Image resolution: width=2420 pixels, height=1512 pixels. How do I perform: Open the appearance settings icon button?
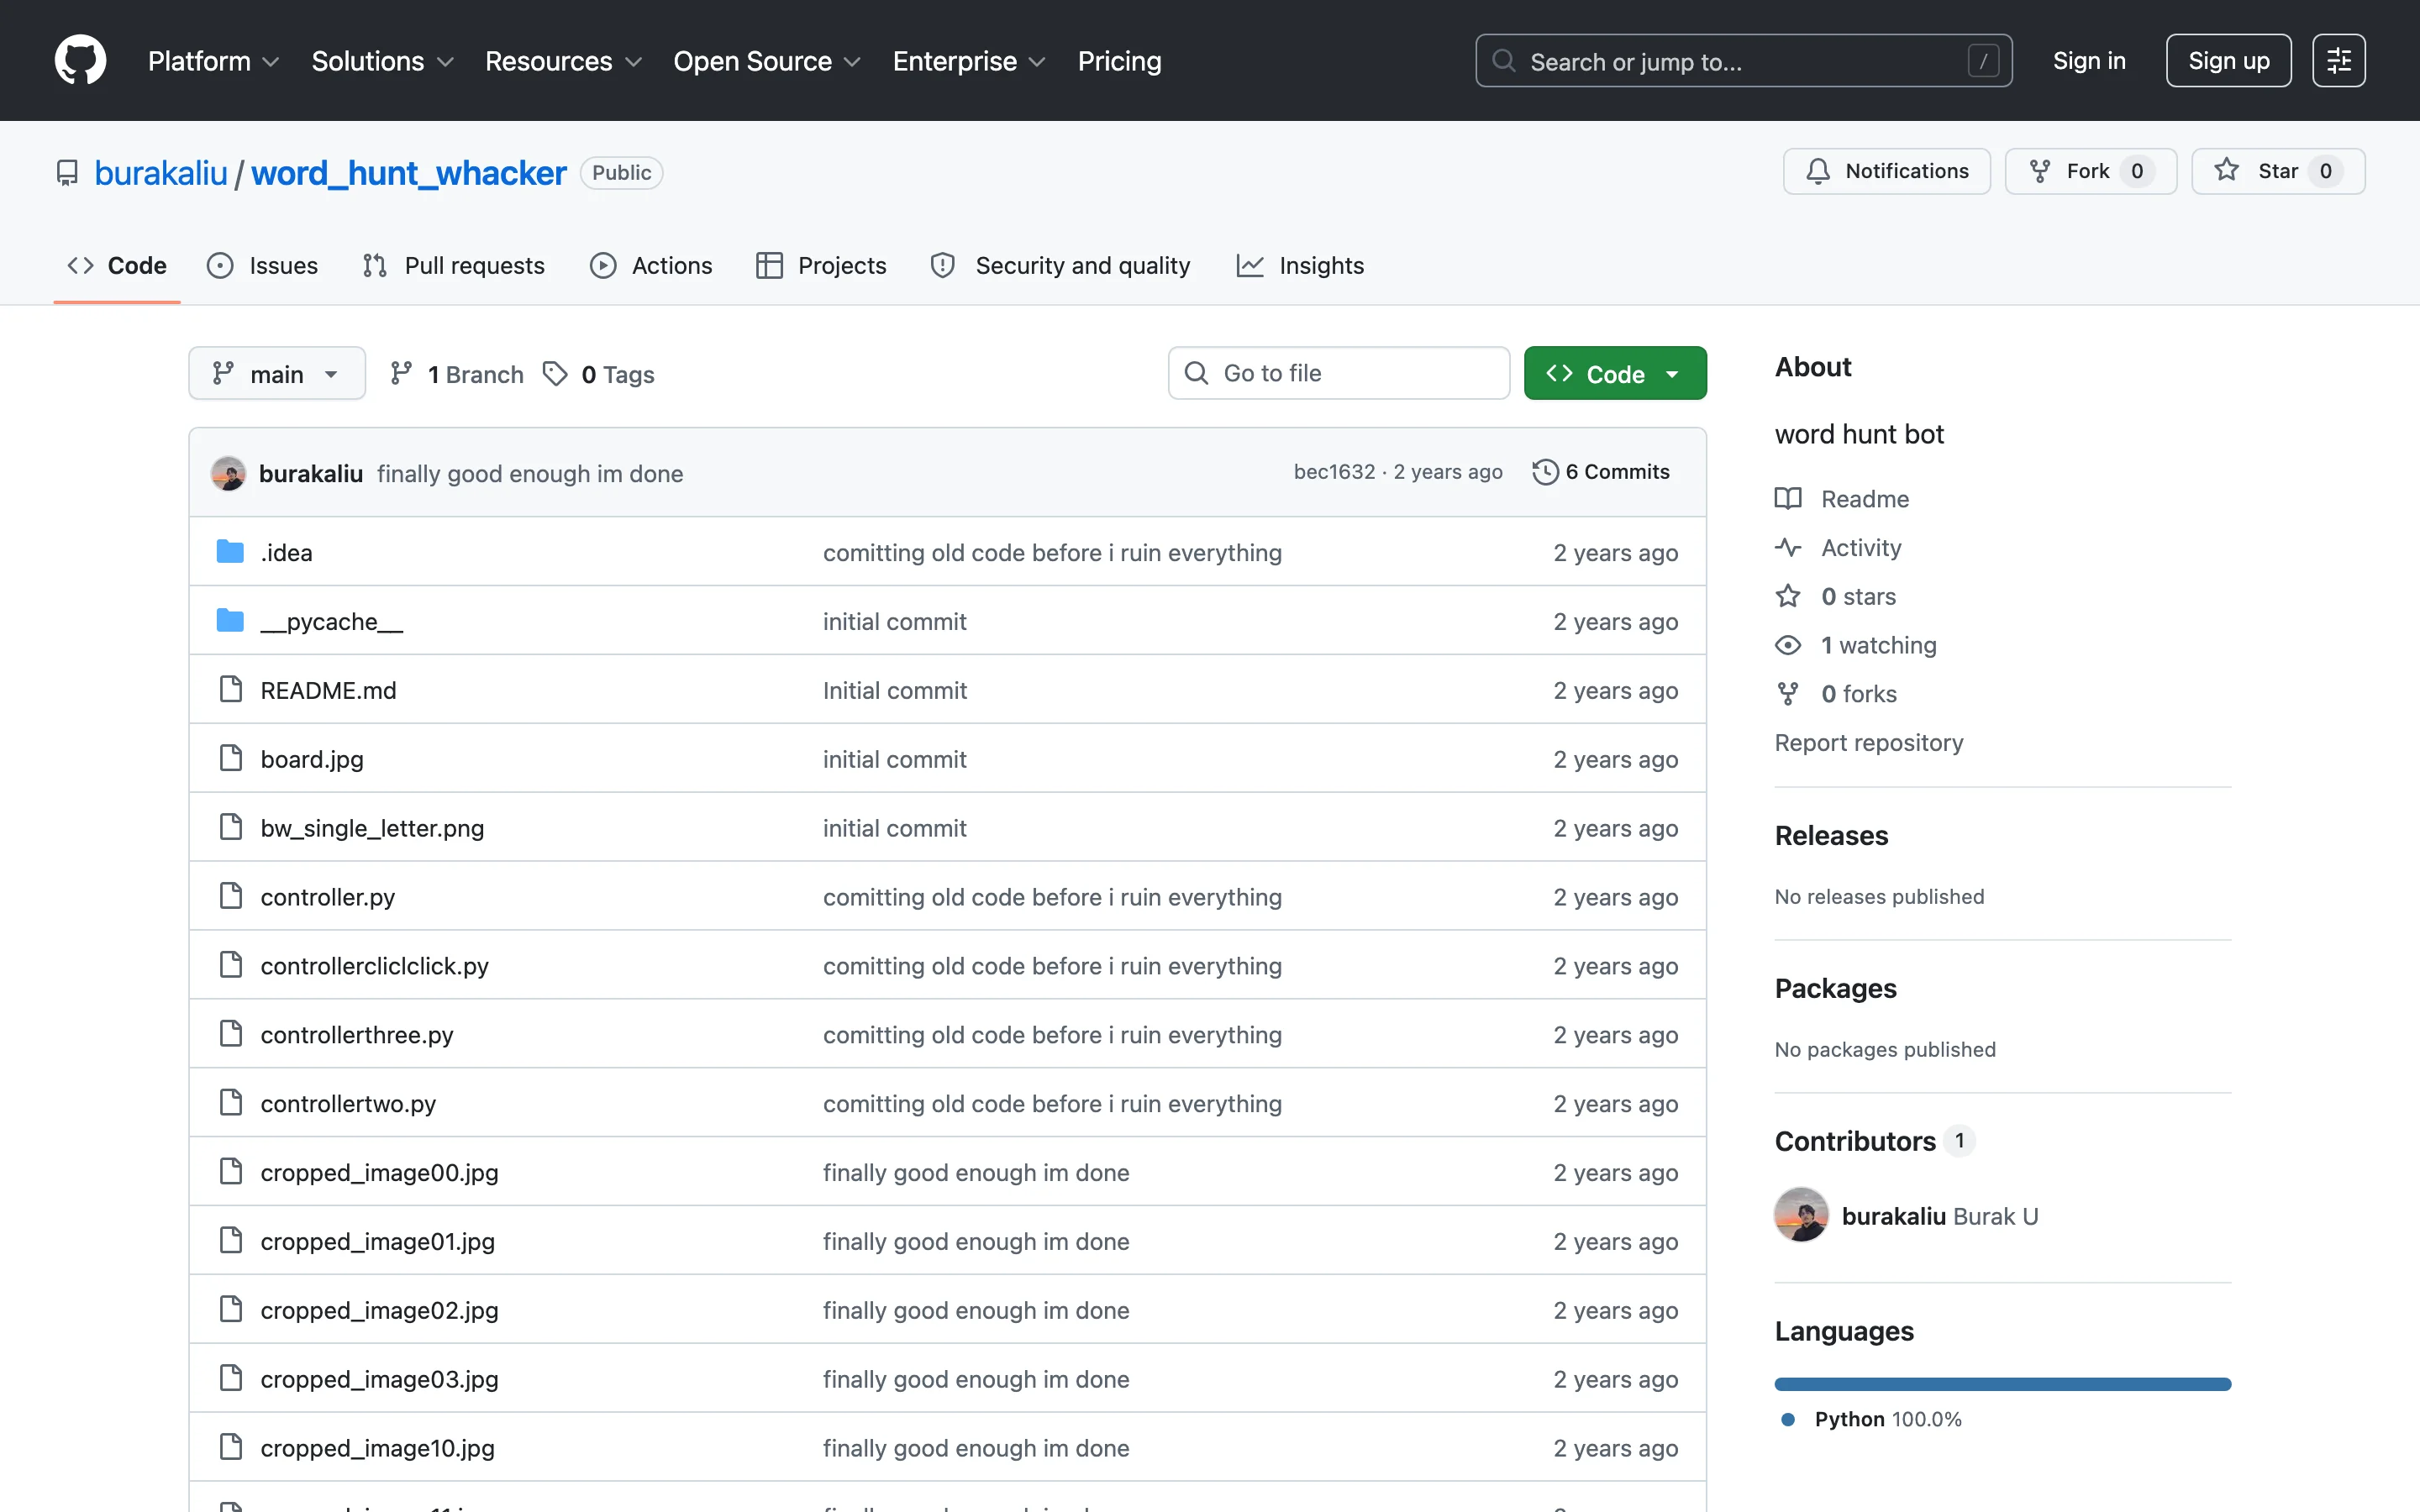2338,60
